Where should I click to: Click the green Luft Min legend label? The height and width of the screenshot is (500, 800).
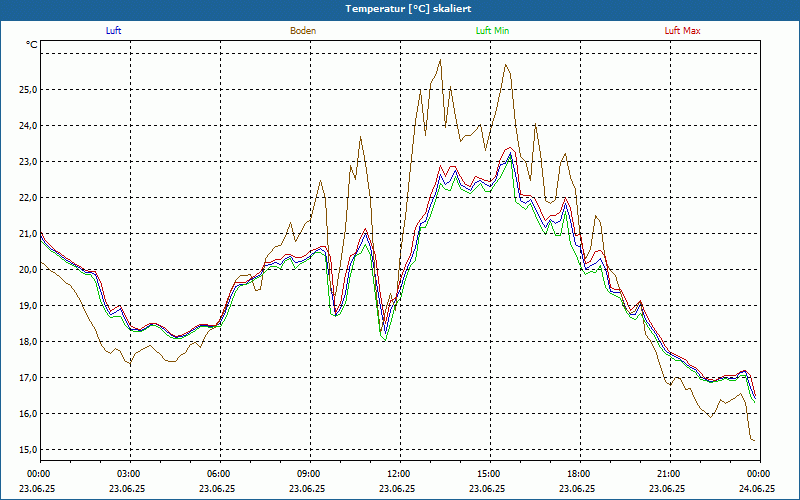(492, 31)
